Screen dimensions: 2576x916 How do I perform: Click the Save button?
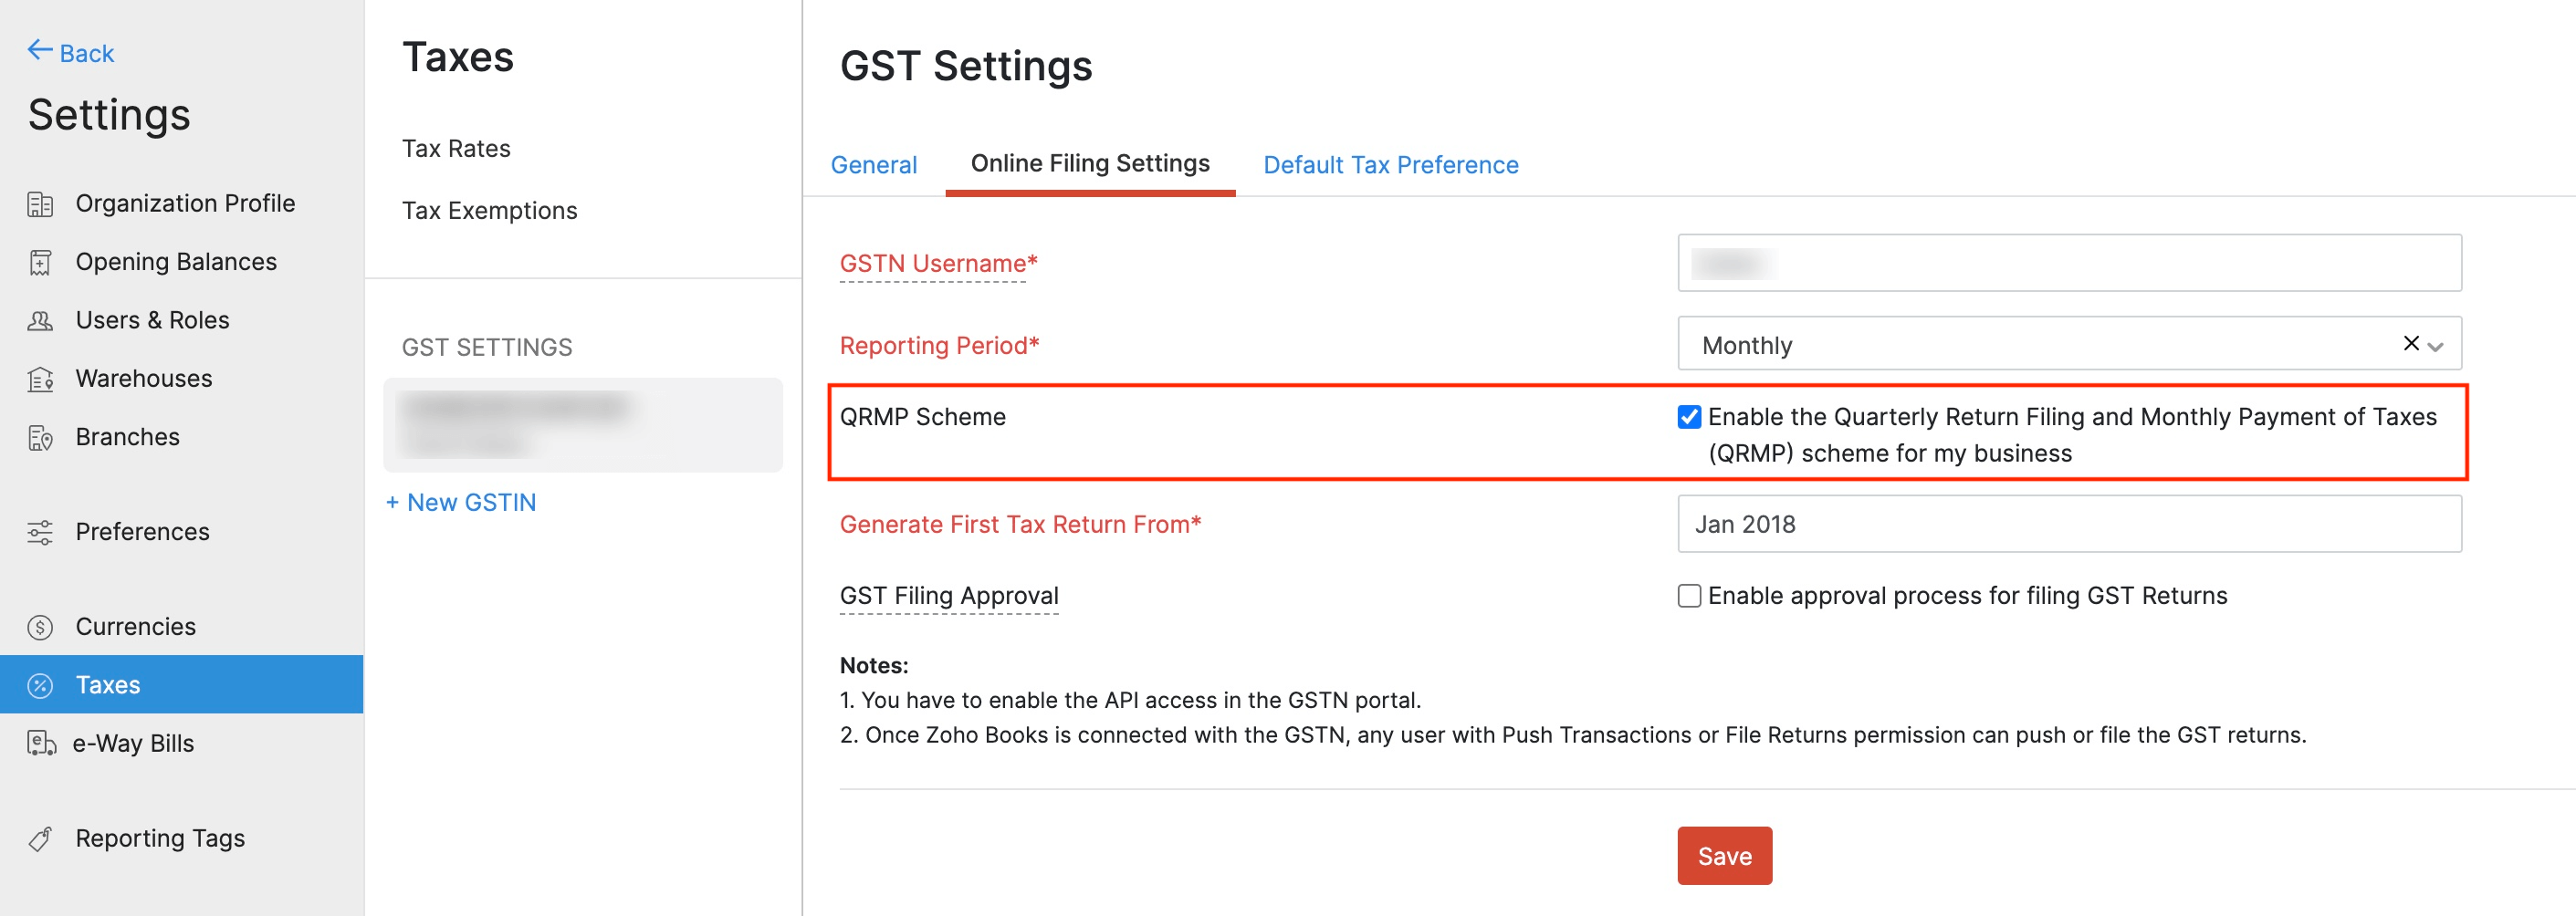point(1724,856)
